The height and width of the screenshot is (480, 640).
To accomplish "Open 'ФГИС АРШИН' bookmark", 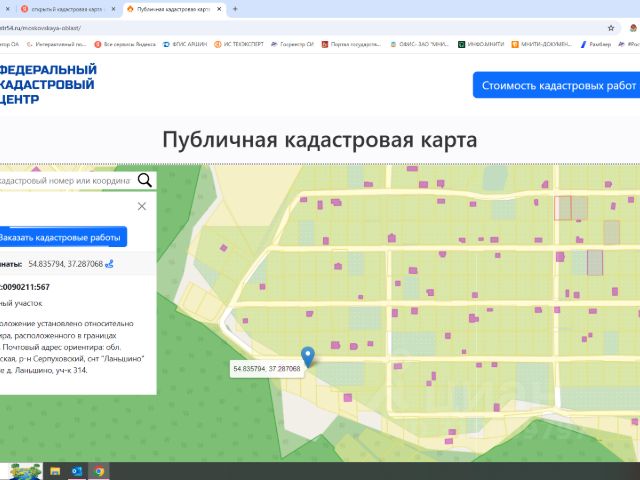I will [185, 44].
